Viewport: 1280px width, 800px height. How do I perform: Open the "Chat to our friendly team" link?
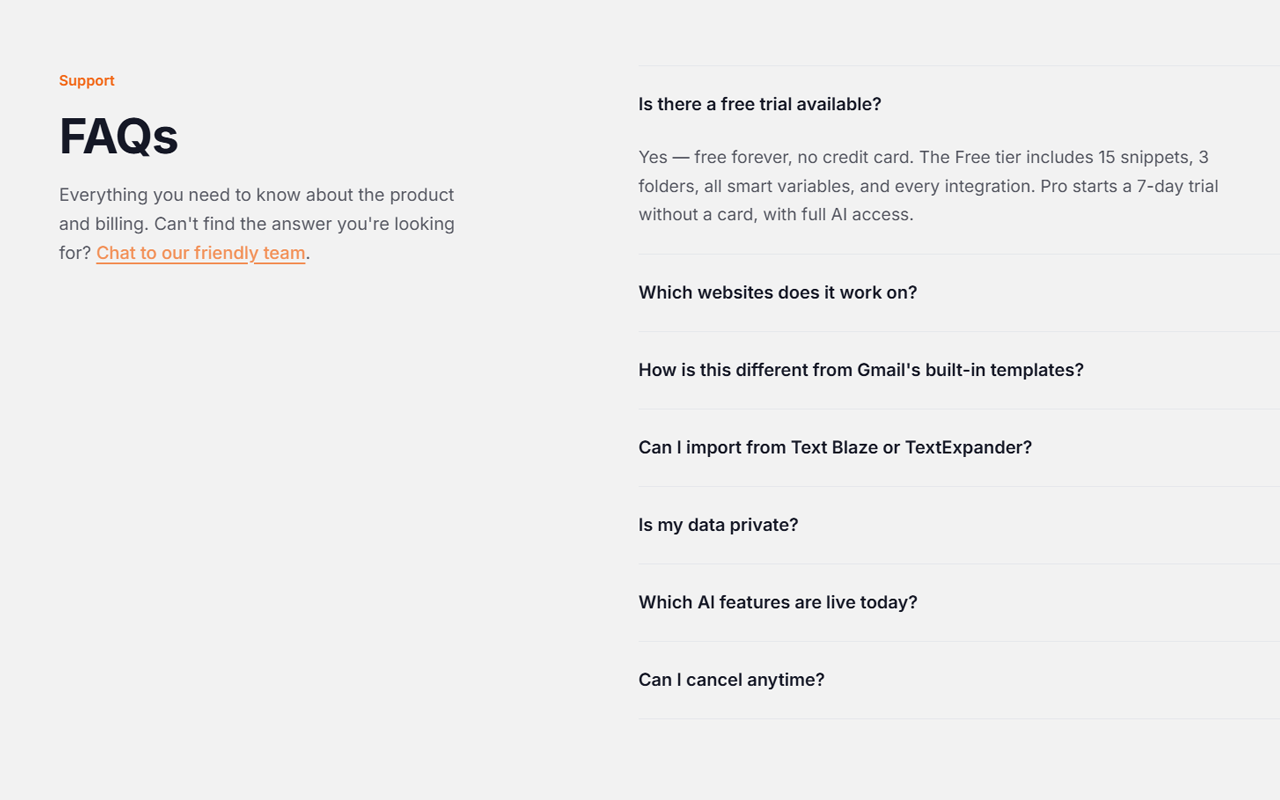point(200,252)
